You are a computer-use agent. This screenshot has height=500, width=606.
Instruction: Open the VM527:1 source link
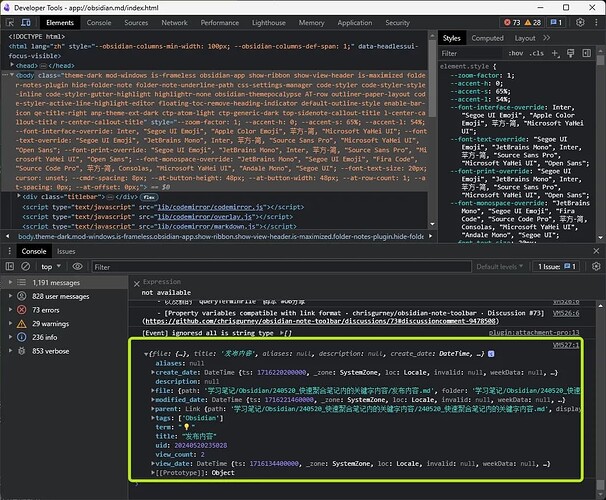tap(566, 345)
